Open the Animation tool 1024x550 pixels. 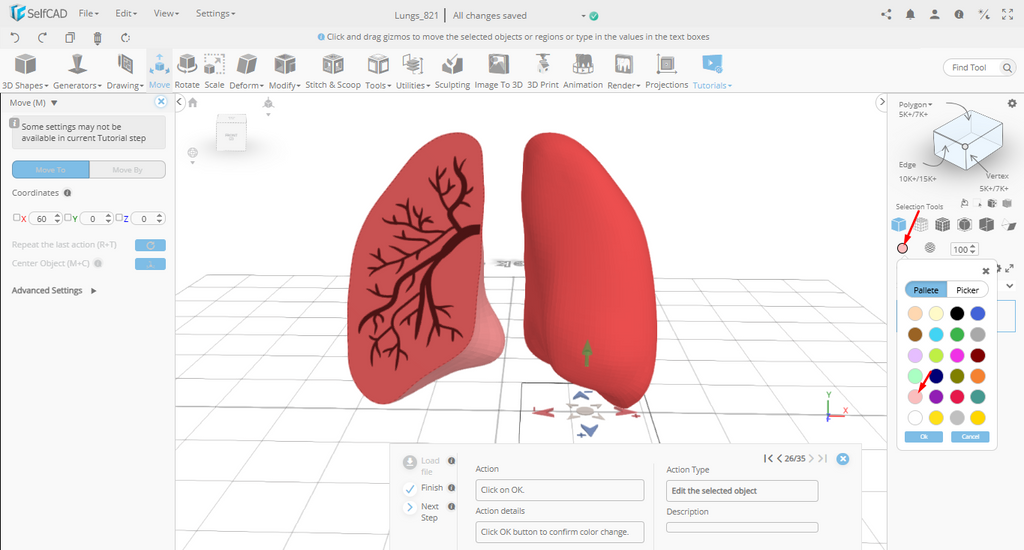point(582,72)
